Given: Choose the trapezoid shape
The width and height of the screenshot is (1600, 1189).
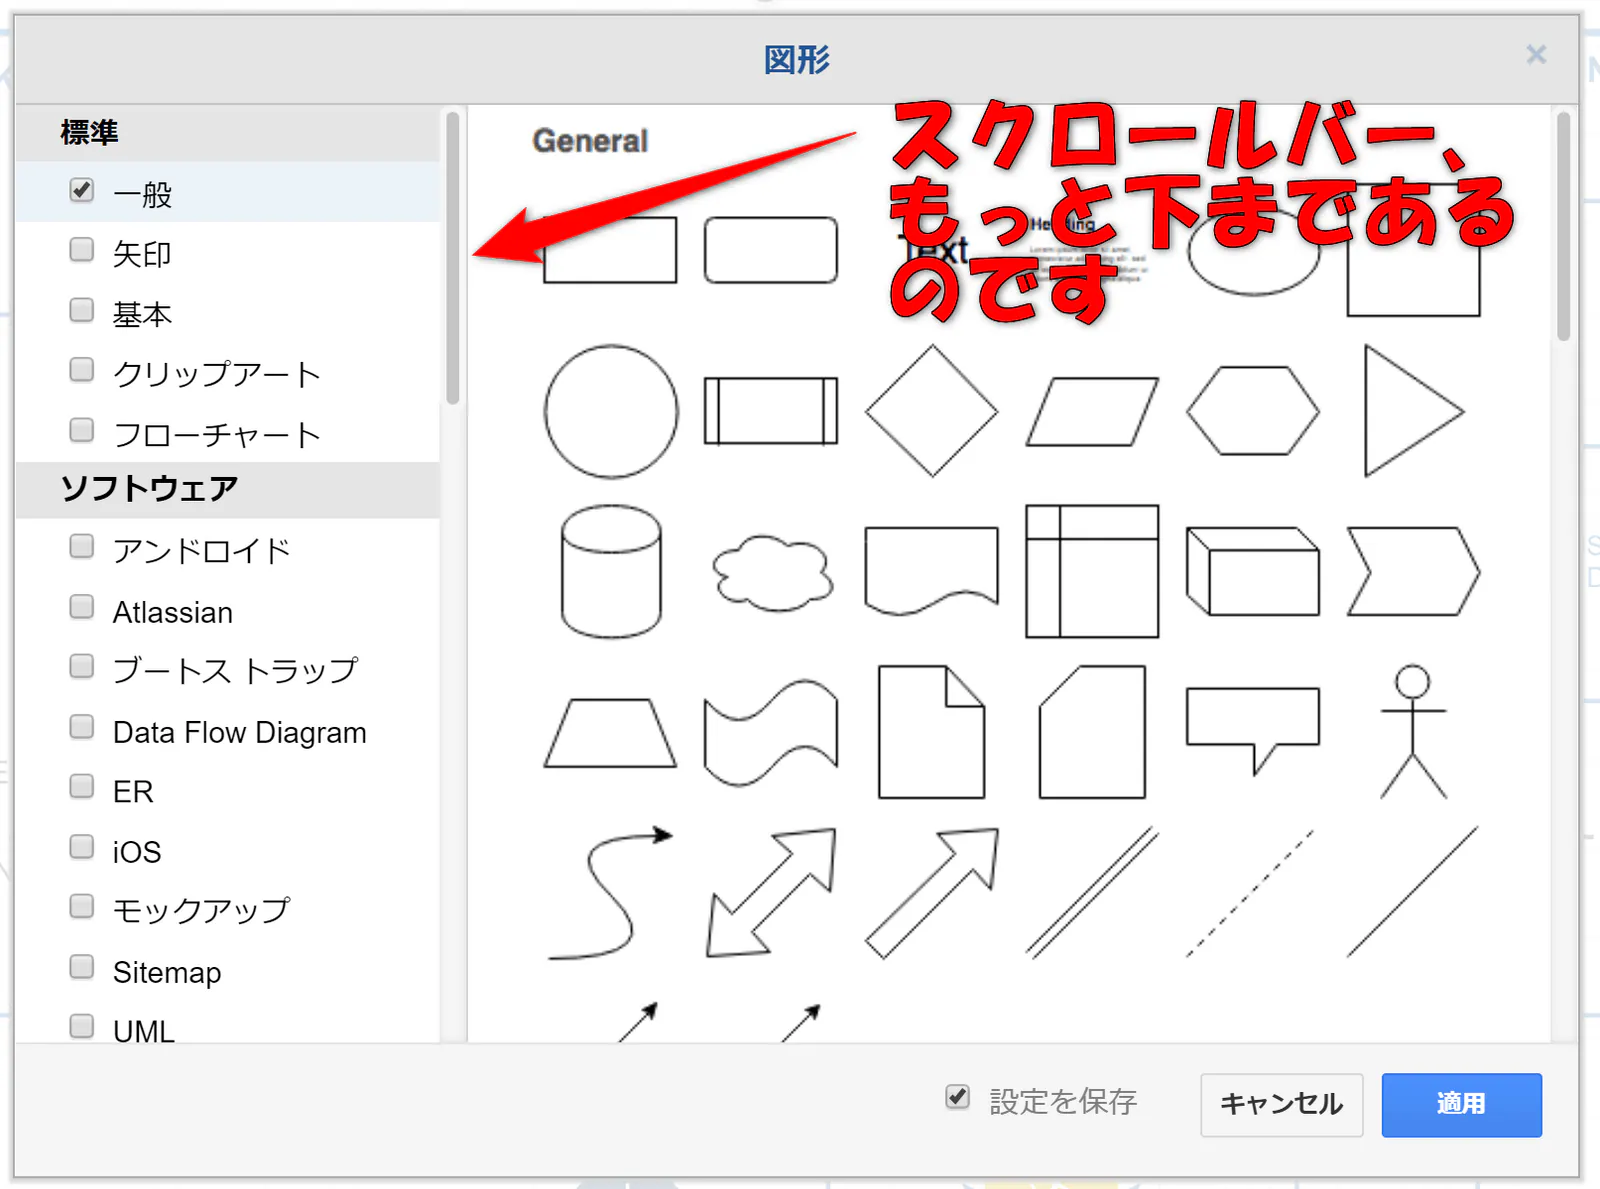Looking at the screenshot, I should [x=611, y=733].
